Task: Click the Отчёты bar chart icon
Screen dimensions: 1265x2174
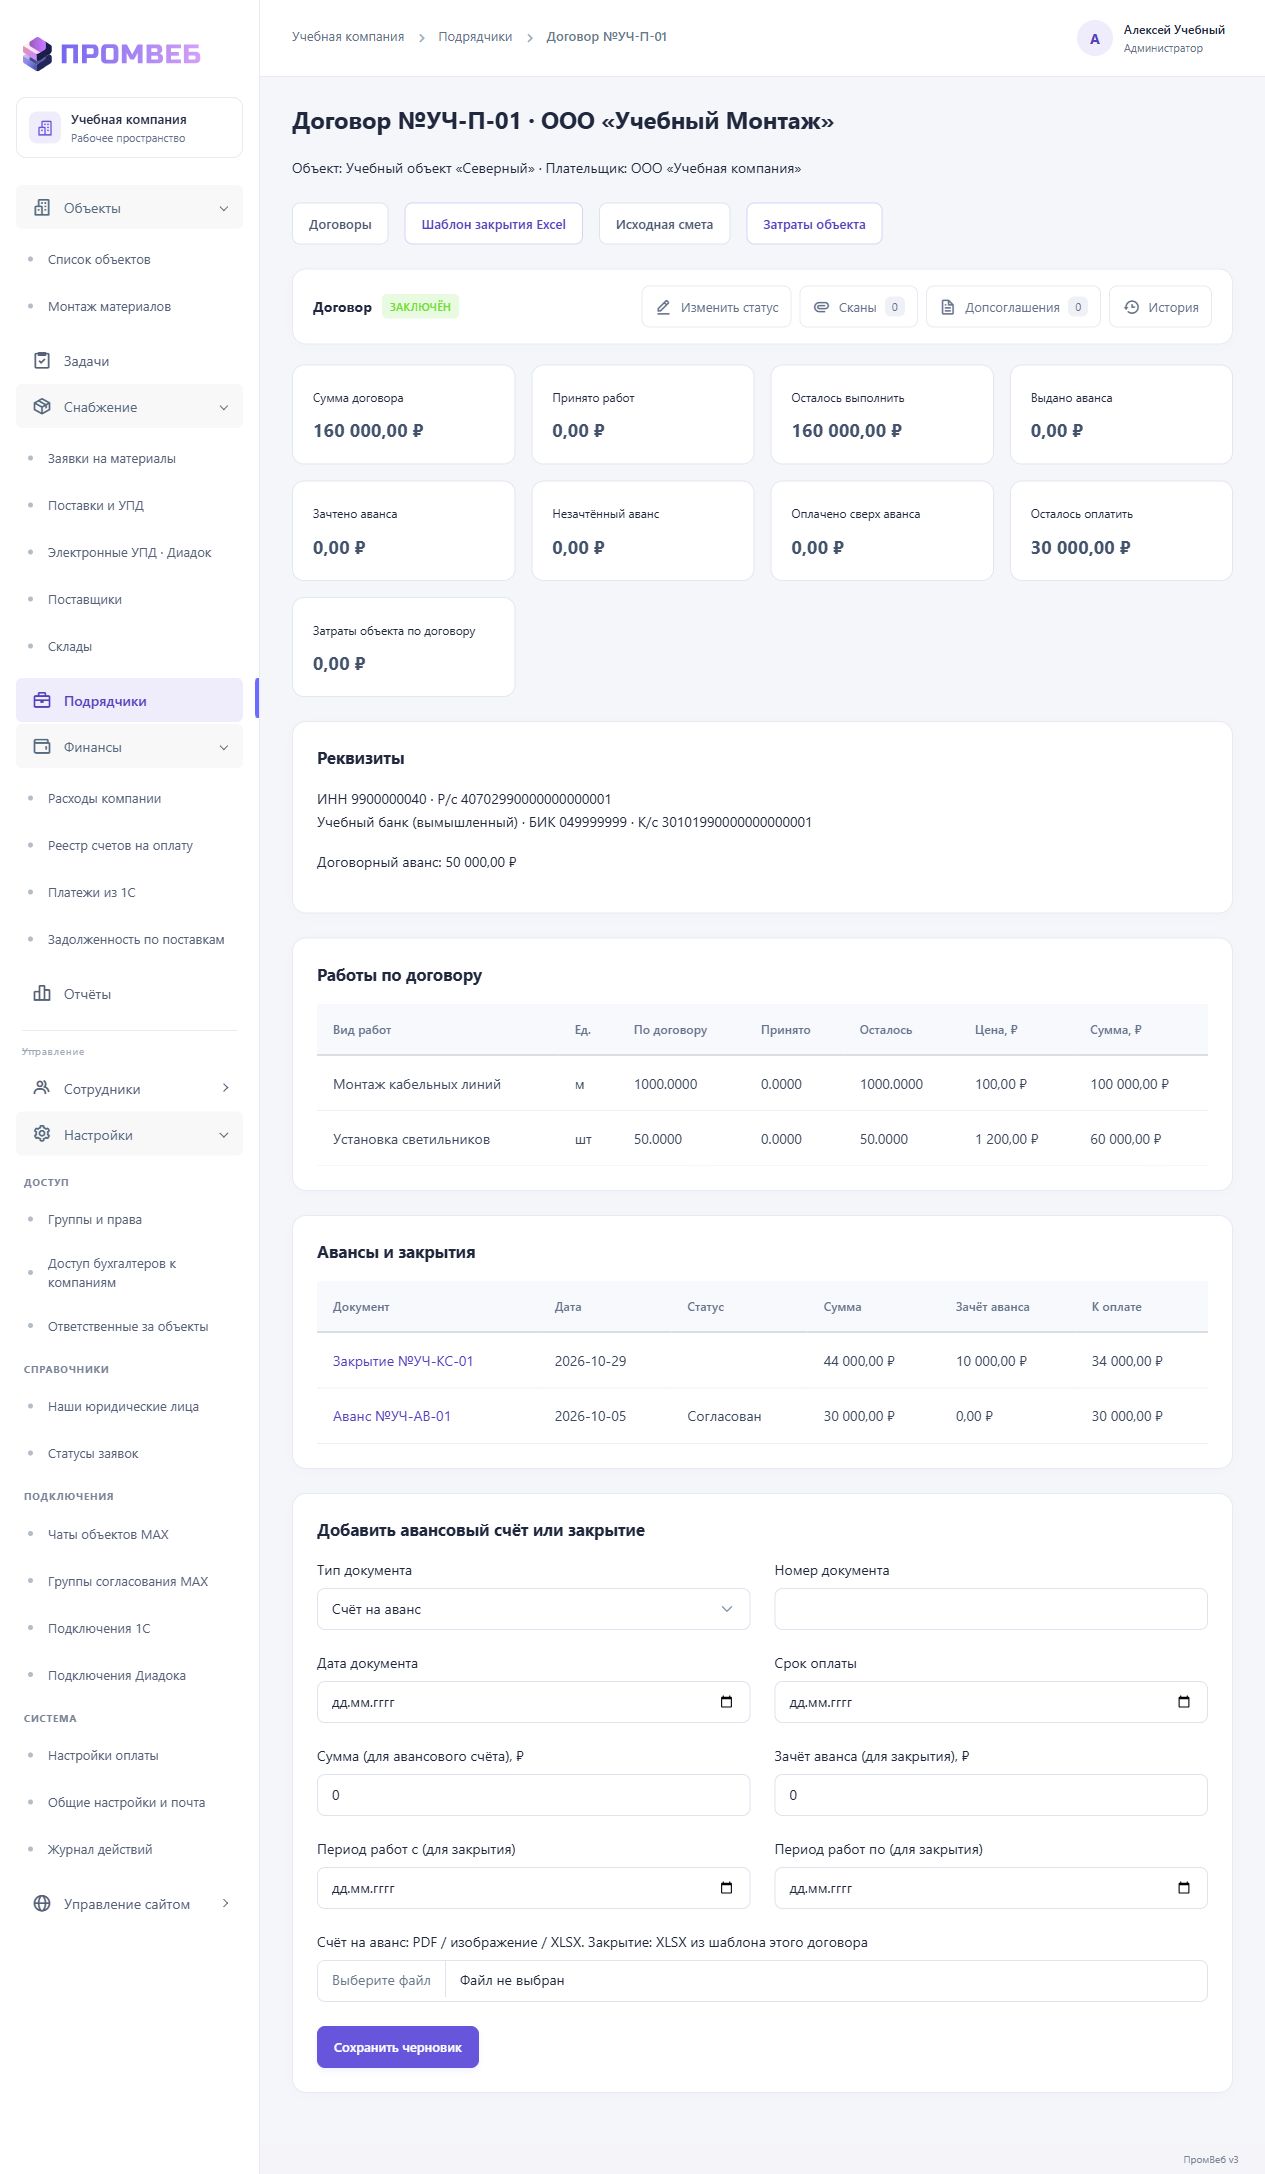Action: 42,994
